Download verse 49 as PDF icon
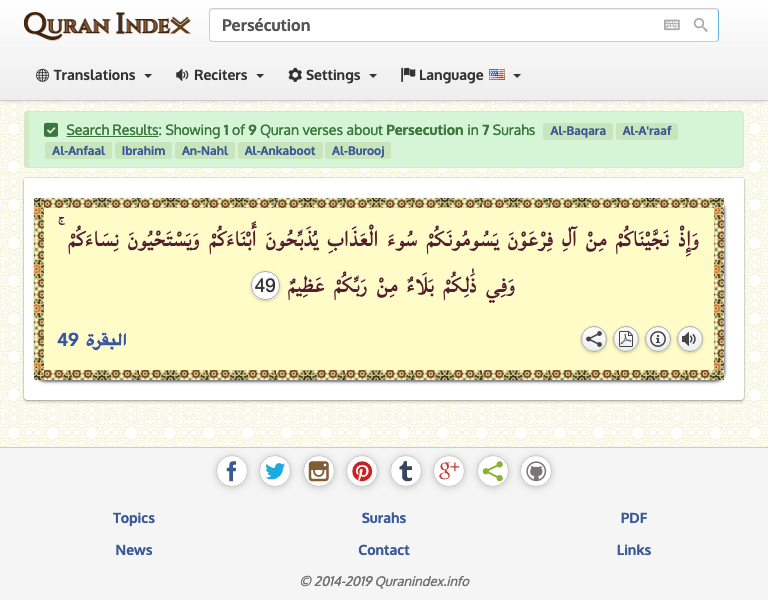Image resolution: width=768 pixels, height=600 pixels. [x=625, y=339]
